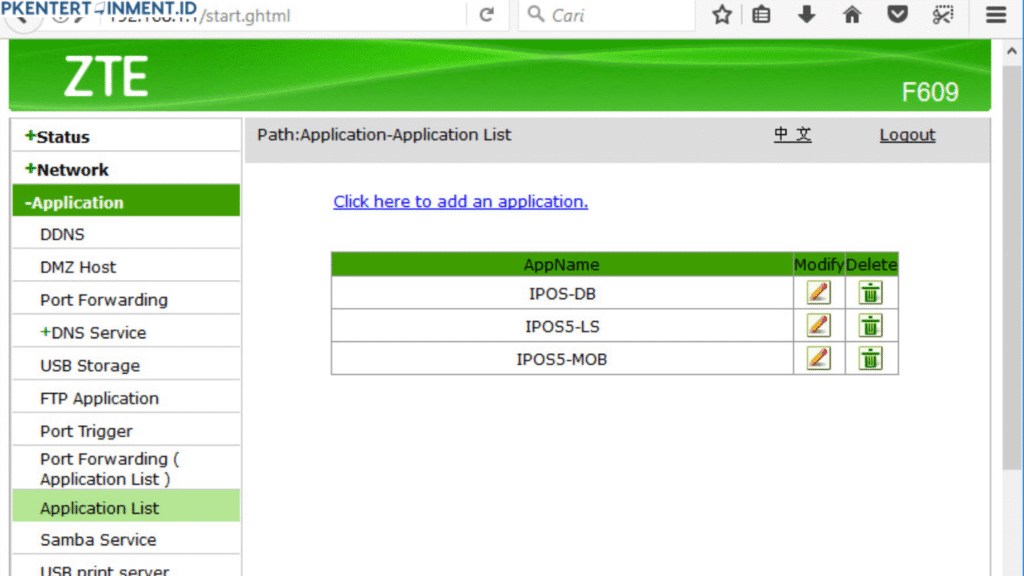The height and width of the screenshot is (576, 1024).
Task: Click the Cari search field
Action: 600,15
